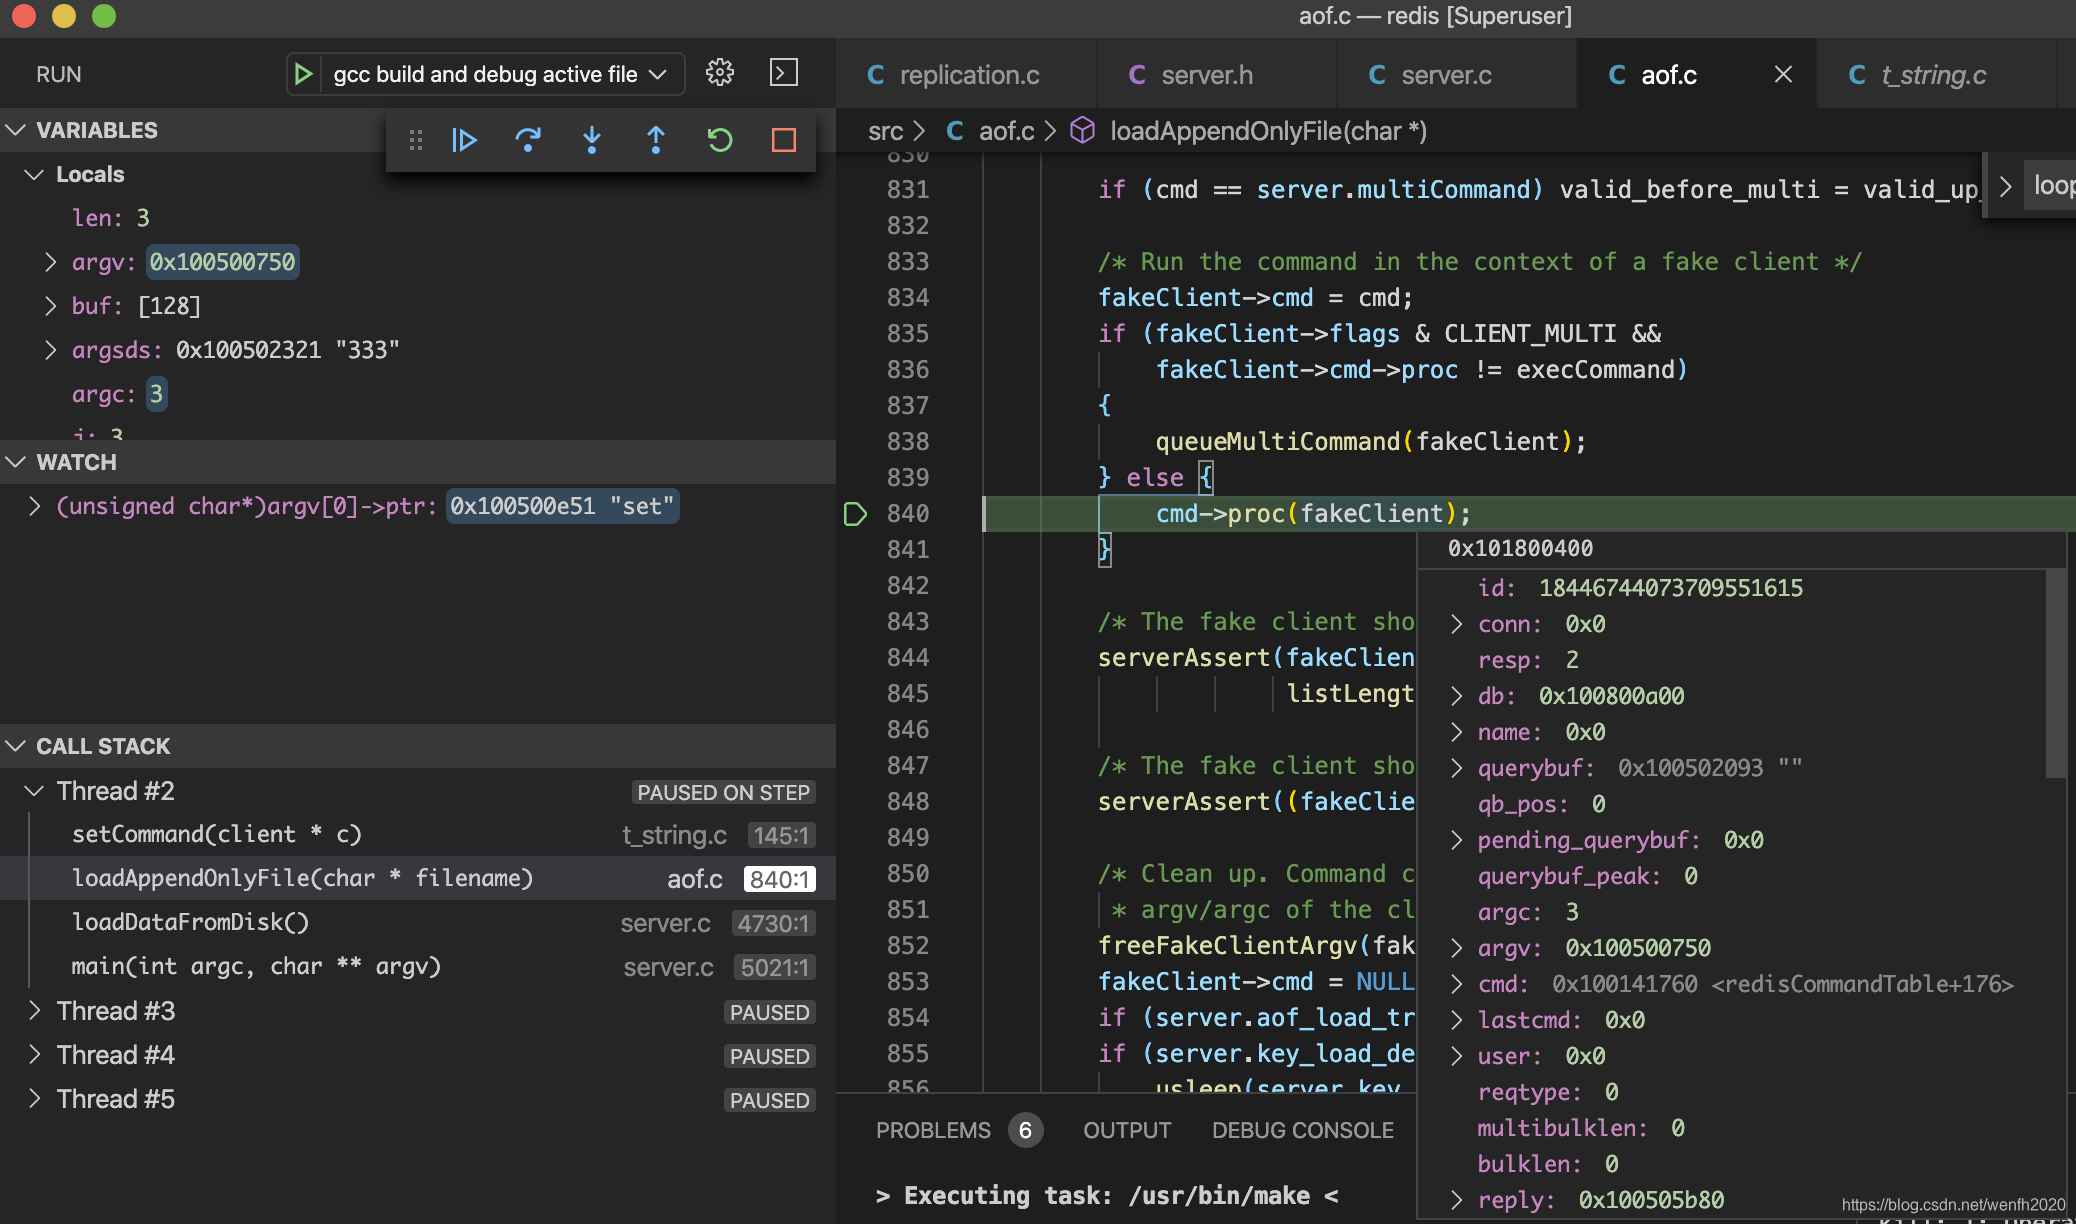Image resolution: width=2076 pixels, height=1224 pixels.
Task: Expand the buf local variable
Action: pyautogui.click(x=50, y=306)
